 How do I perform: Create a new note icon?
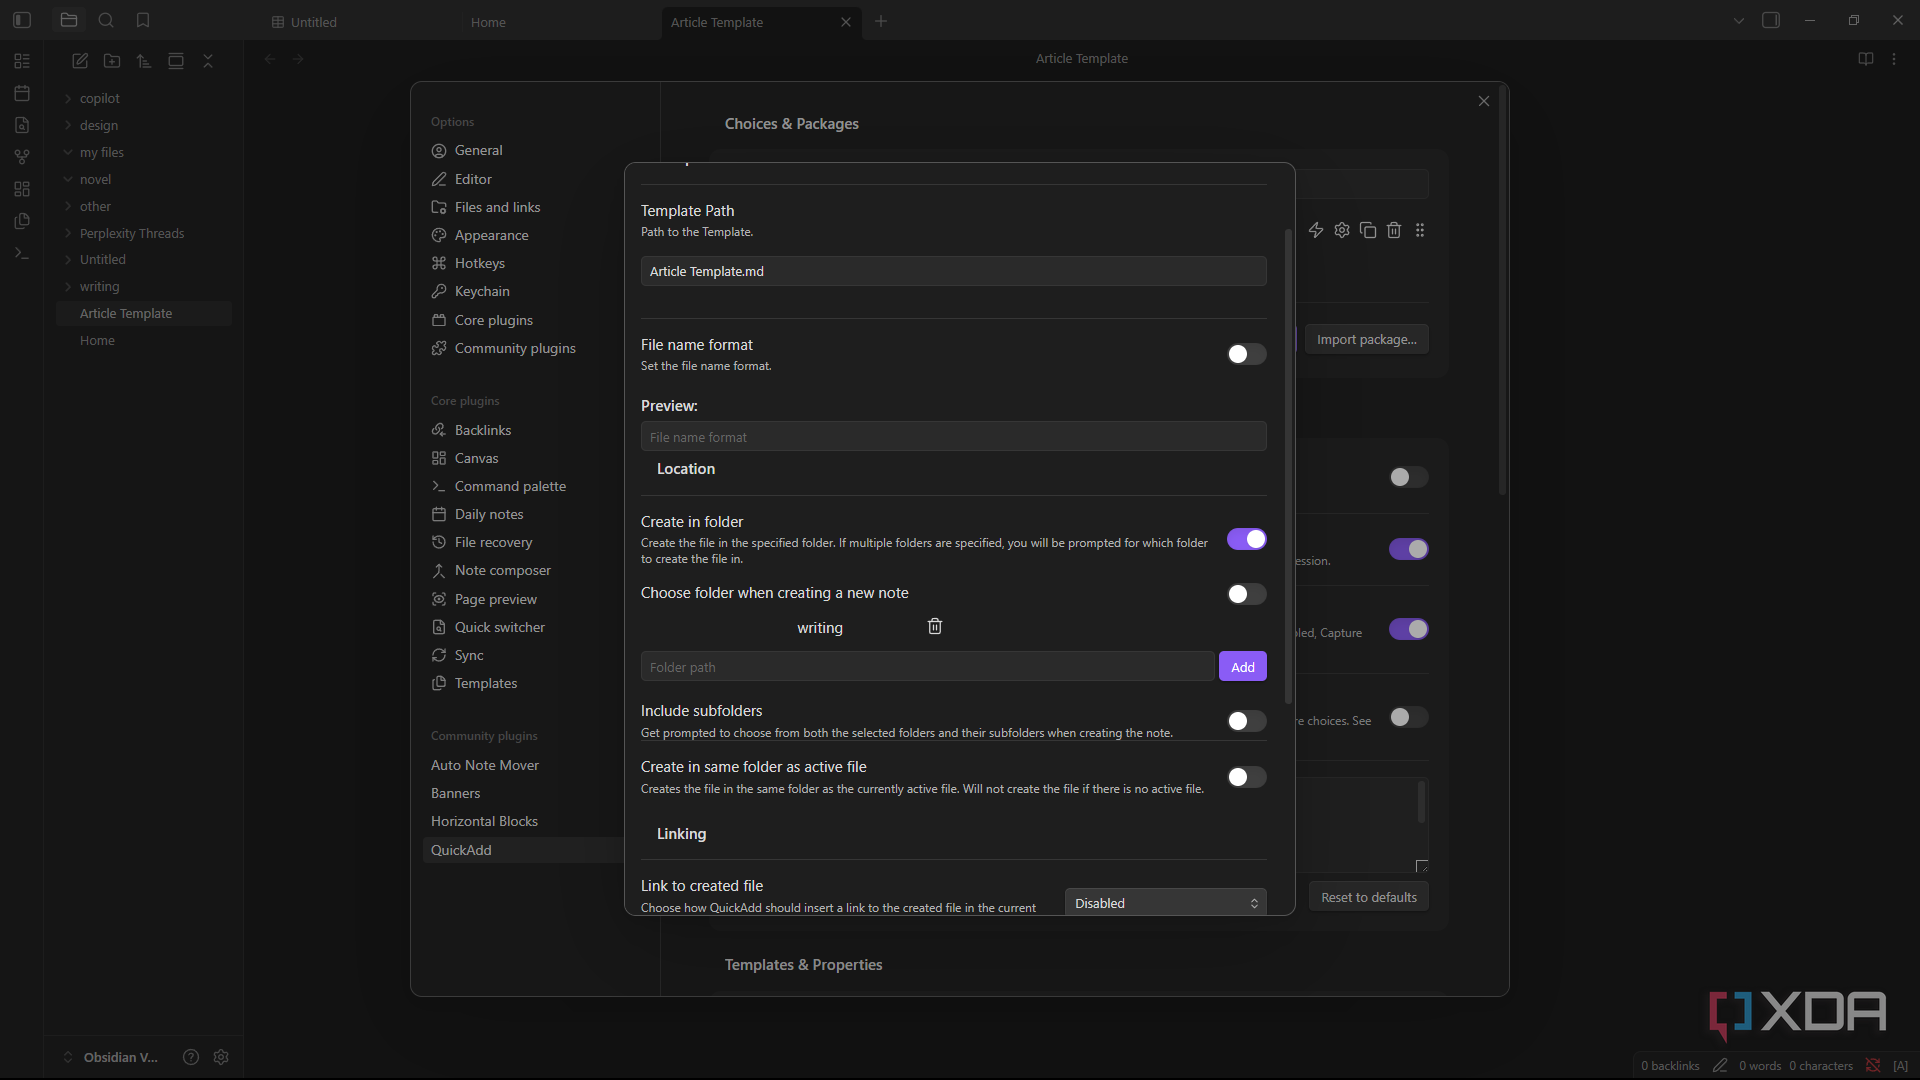pyautogui.click(x=80, y=61)
